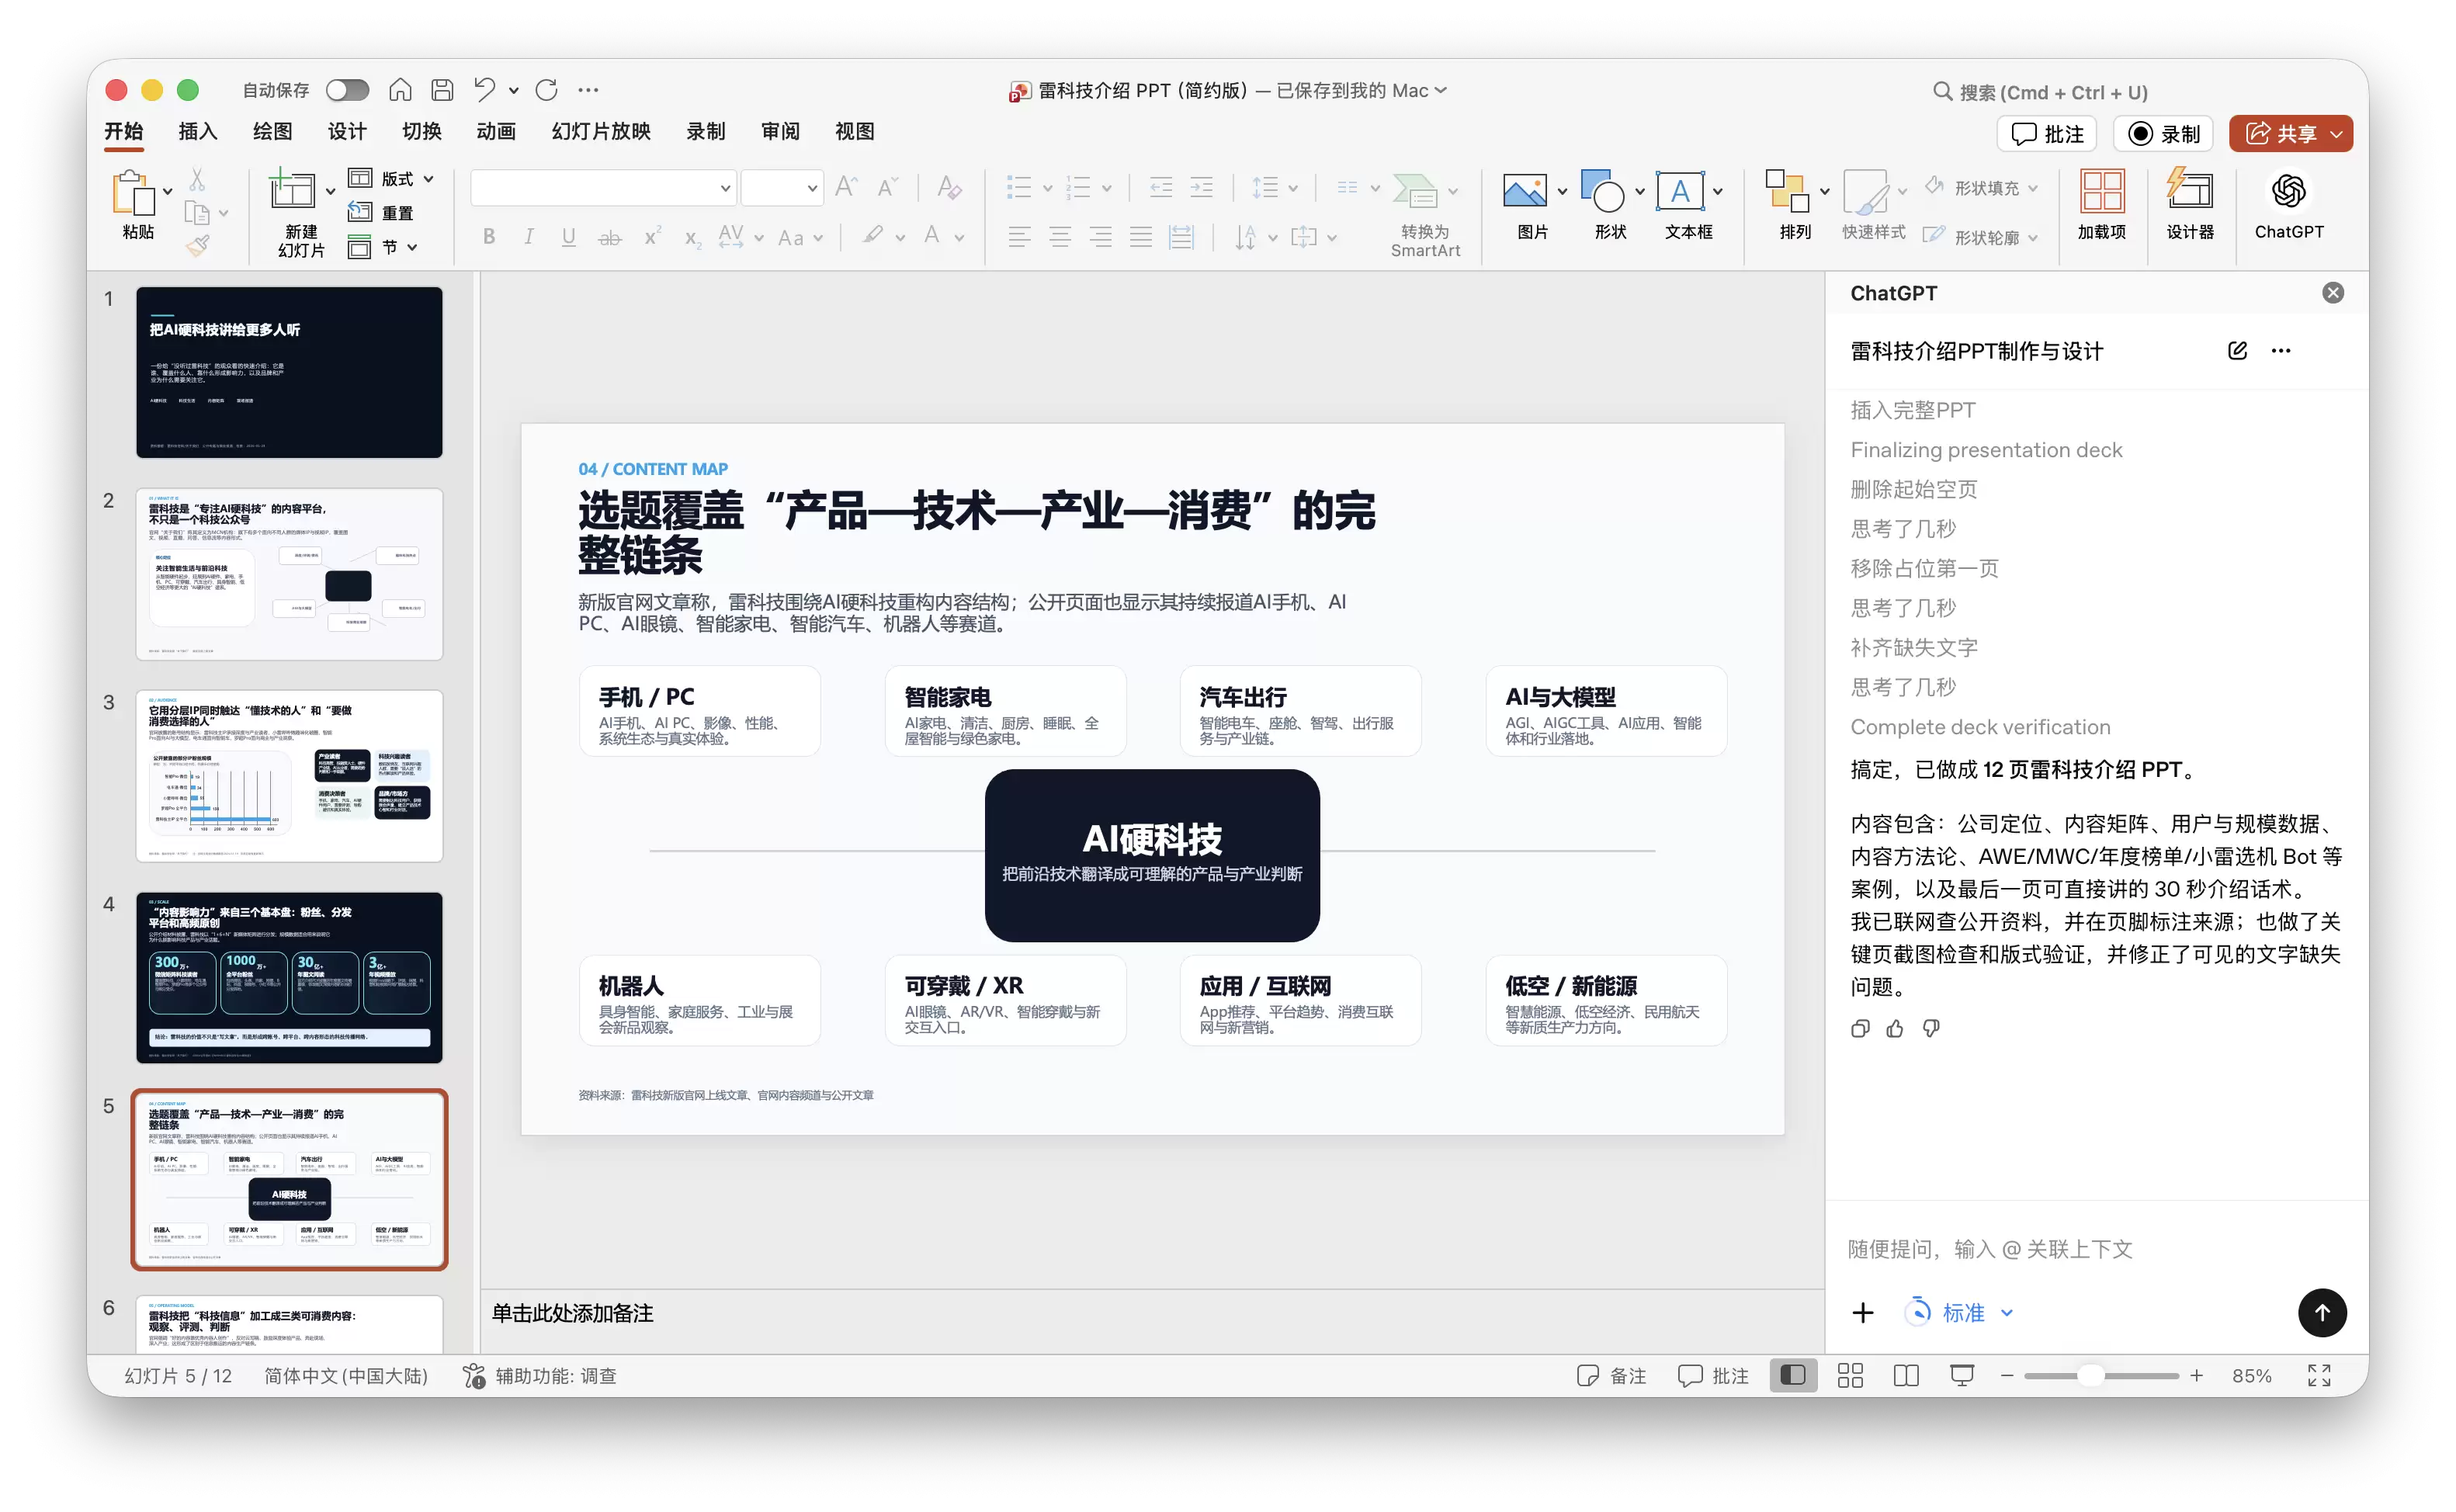Open the font size dropdown

click(x=812, y=187)
